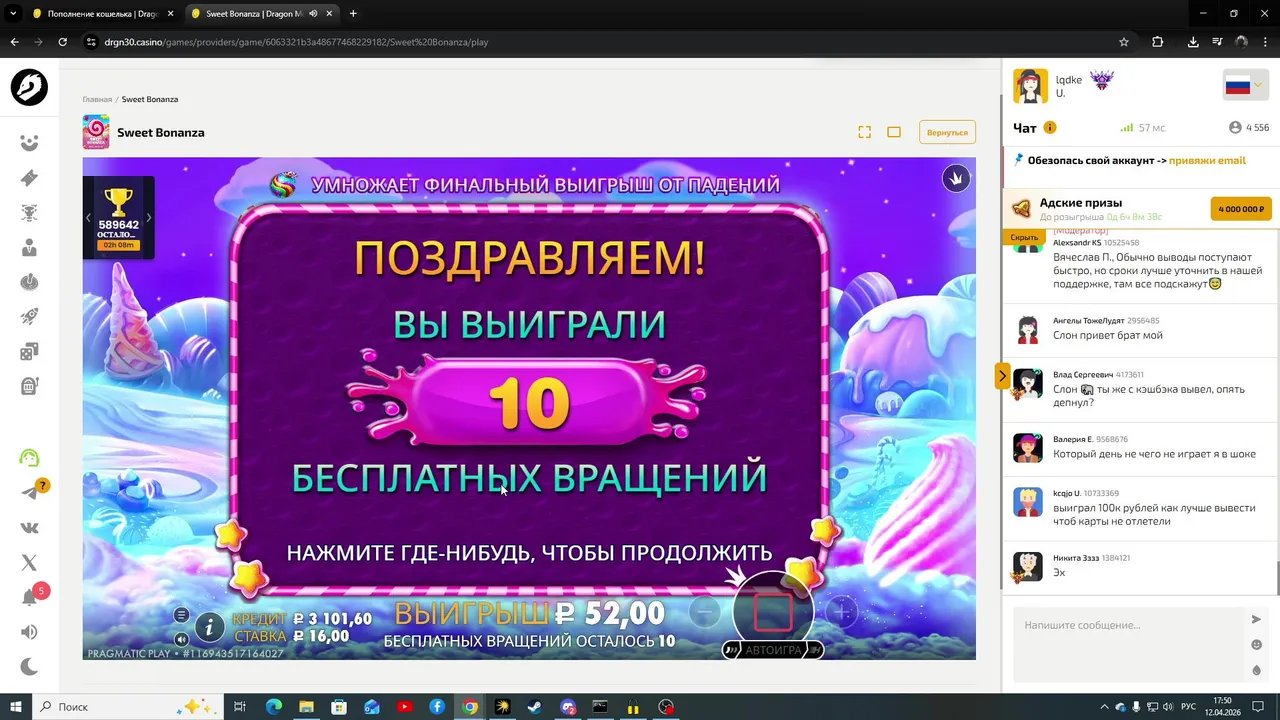The height and width of the screenshot is (720, 1280).
Task: Click the flame icon below emoji
Action: pos(1257,670)
